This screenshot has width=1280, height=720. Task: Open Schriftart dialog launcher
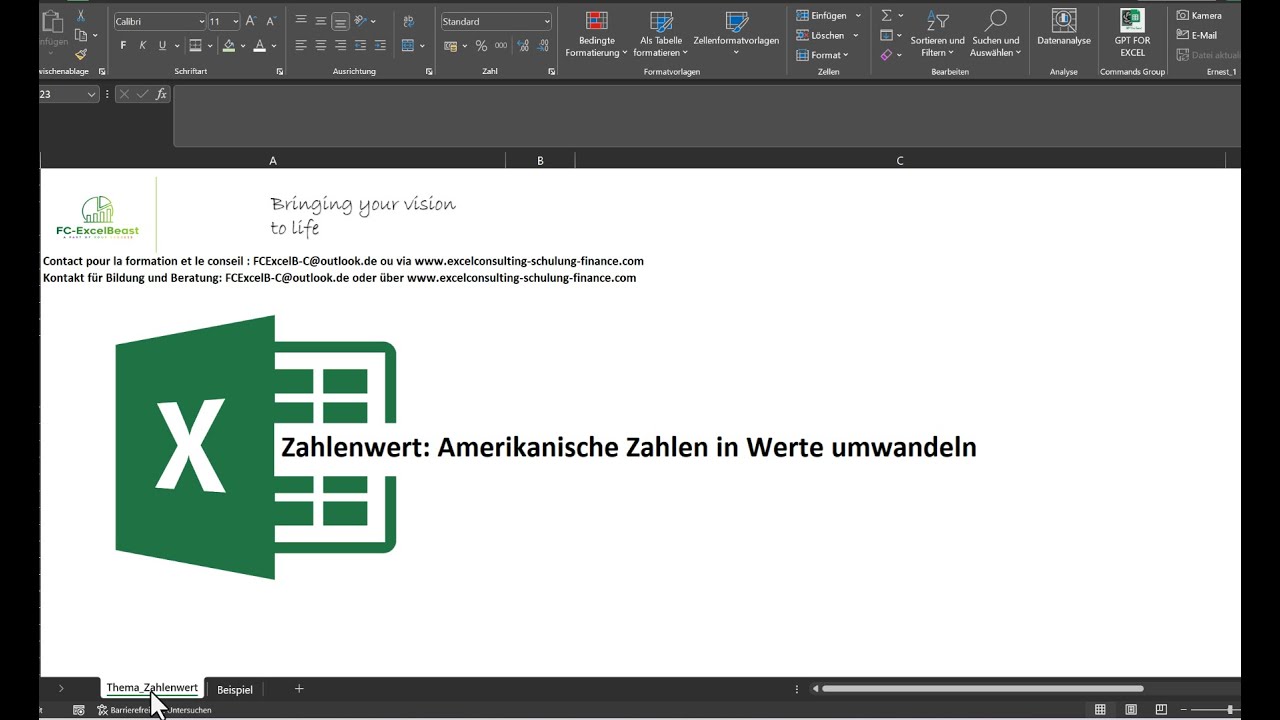[280, 72]
